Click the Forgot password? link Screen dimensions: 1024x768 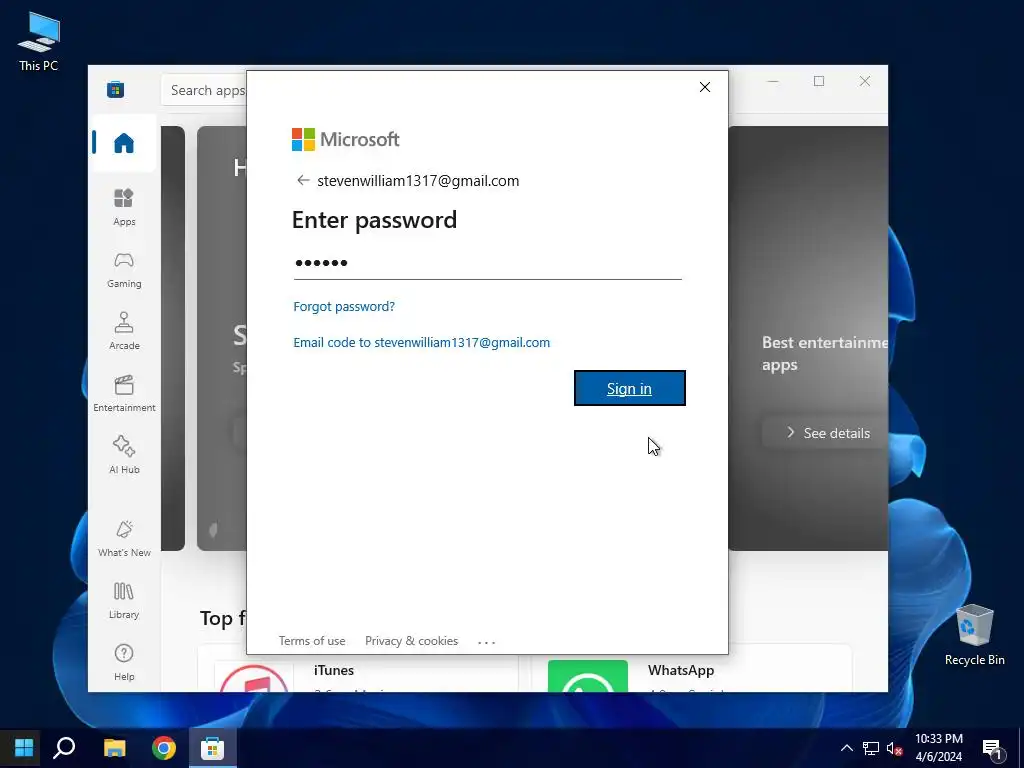[x=344, y=306]
